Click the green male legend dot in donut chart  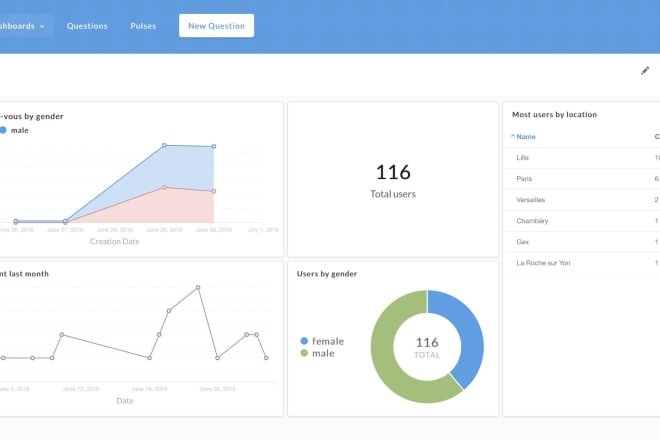click(304, 353)
